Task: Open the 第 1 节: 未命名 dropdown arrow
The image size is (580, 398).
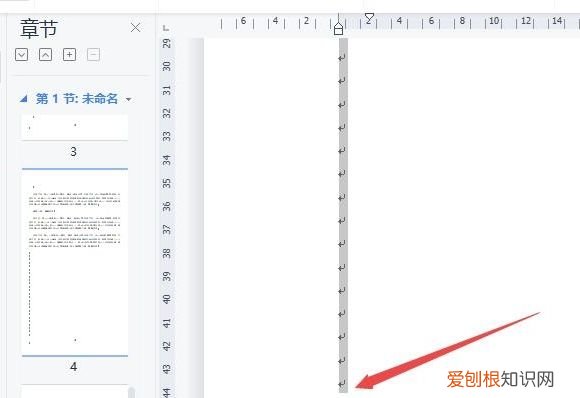Action: 128,99
